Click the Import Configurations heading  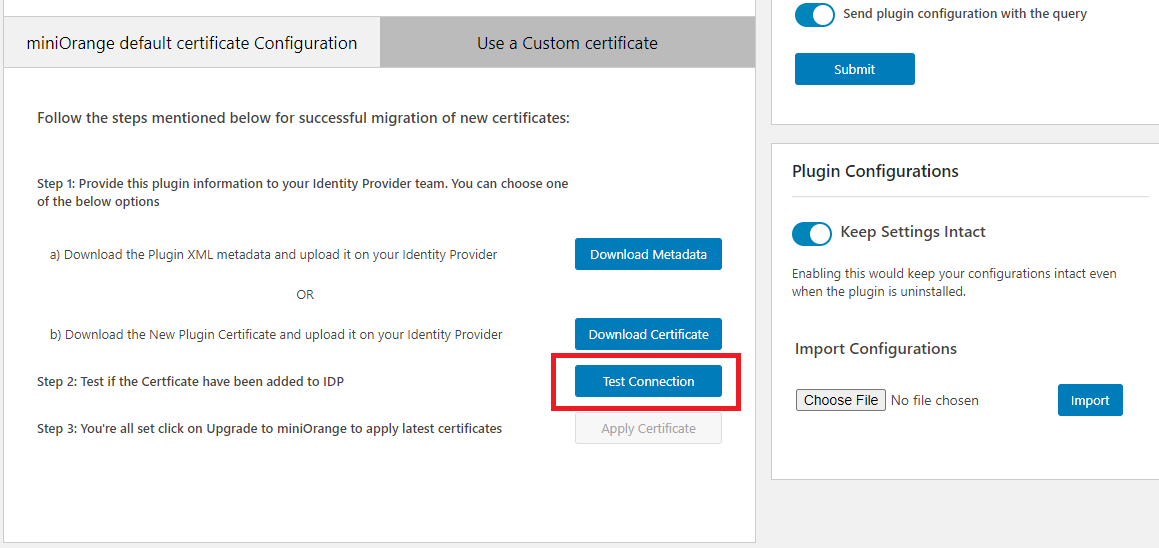coord(876,349)
